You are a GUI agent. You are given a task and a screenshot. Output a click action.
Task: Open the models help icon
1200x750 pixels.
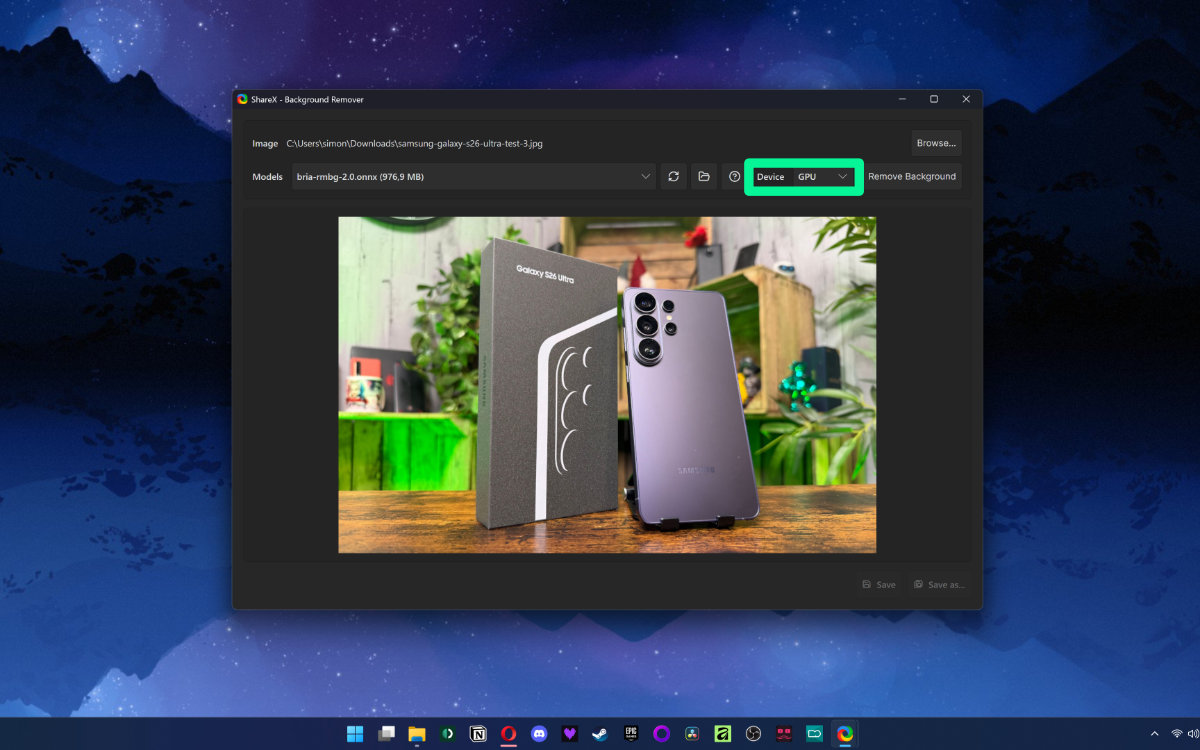coord(735,176)
